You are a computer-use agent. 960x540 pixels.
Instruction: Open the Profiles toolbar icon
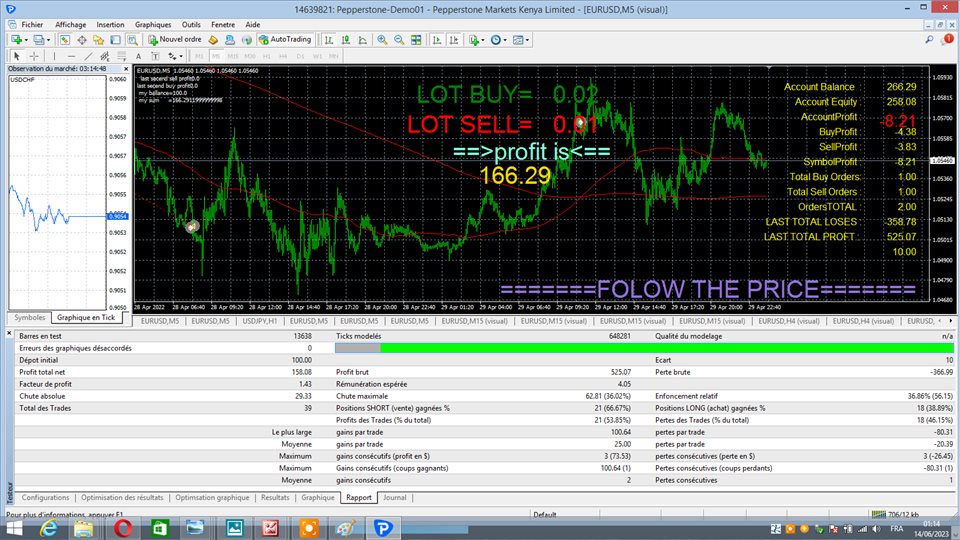(x=39, y=40)
